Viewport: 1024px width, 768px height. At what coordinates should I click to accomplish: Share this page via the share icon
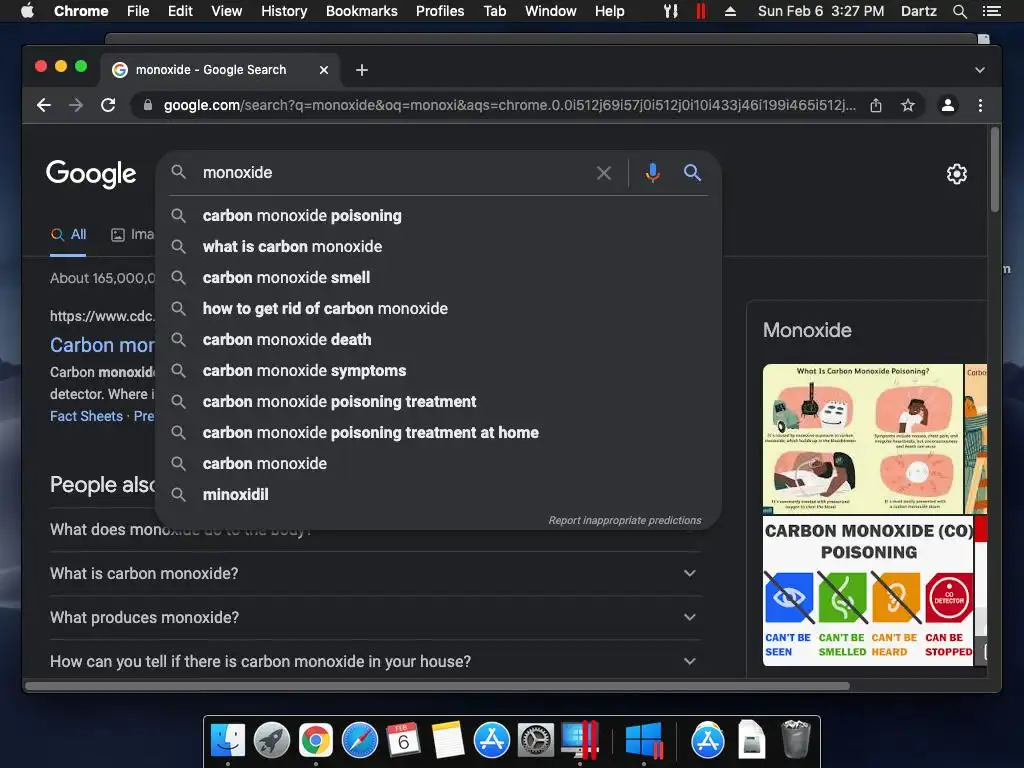tap(876, 105)
